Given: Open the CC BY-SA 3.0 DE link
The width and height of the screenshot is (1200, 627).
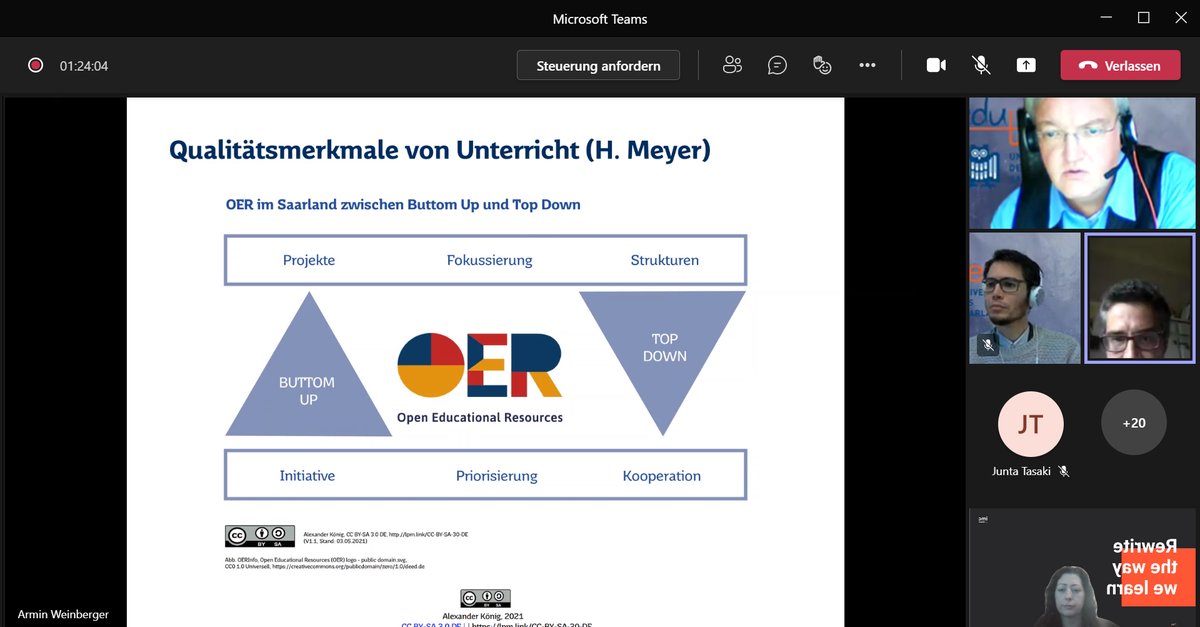Looking at the screenshot, I should pos(430,625).
